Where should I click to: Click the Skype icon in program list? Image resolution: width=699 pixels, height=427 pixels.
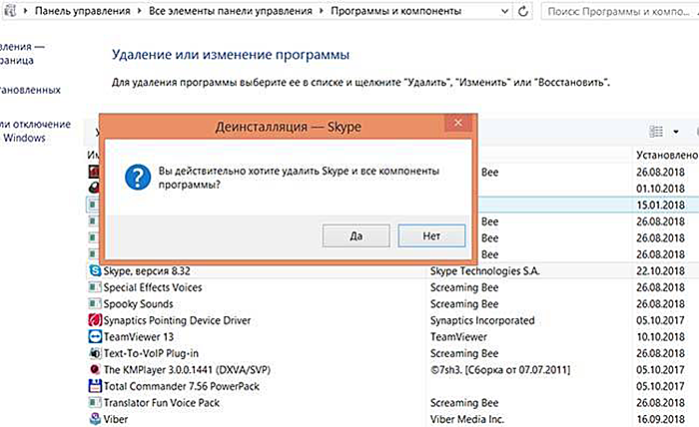(95, 271)
